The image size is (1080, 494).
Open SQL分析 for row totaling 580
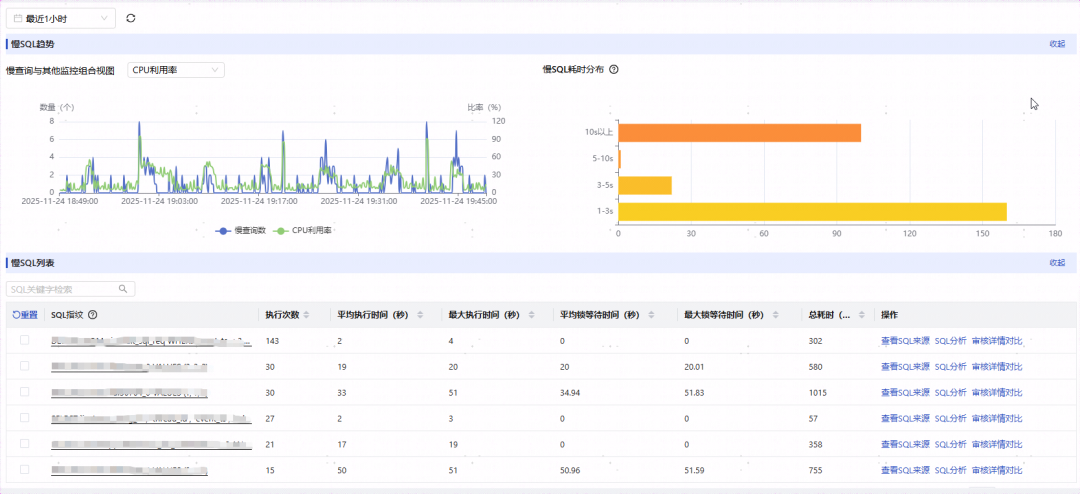pos(951,367)
